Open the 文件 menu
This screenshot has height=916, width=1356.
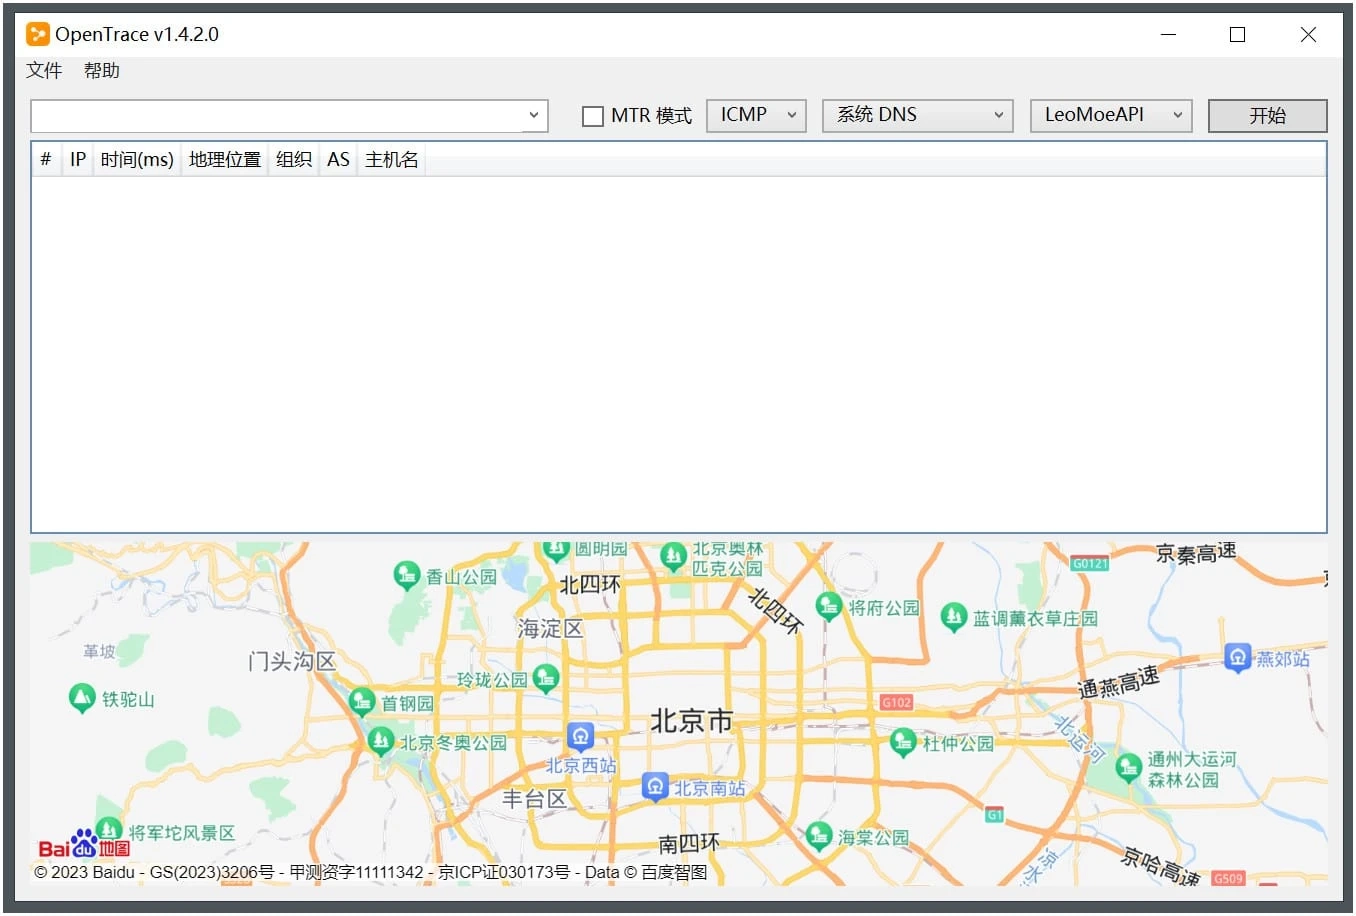[44, 70]
